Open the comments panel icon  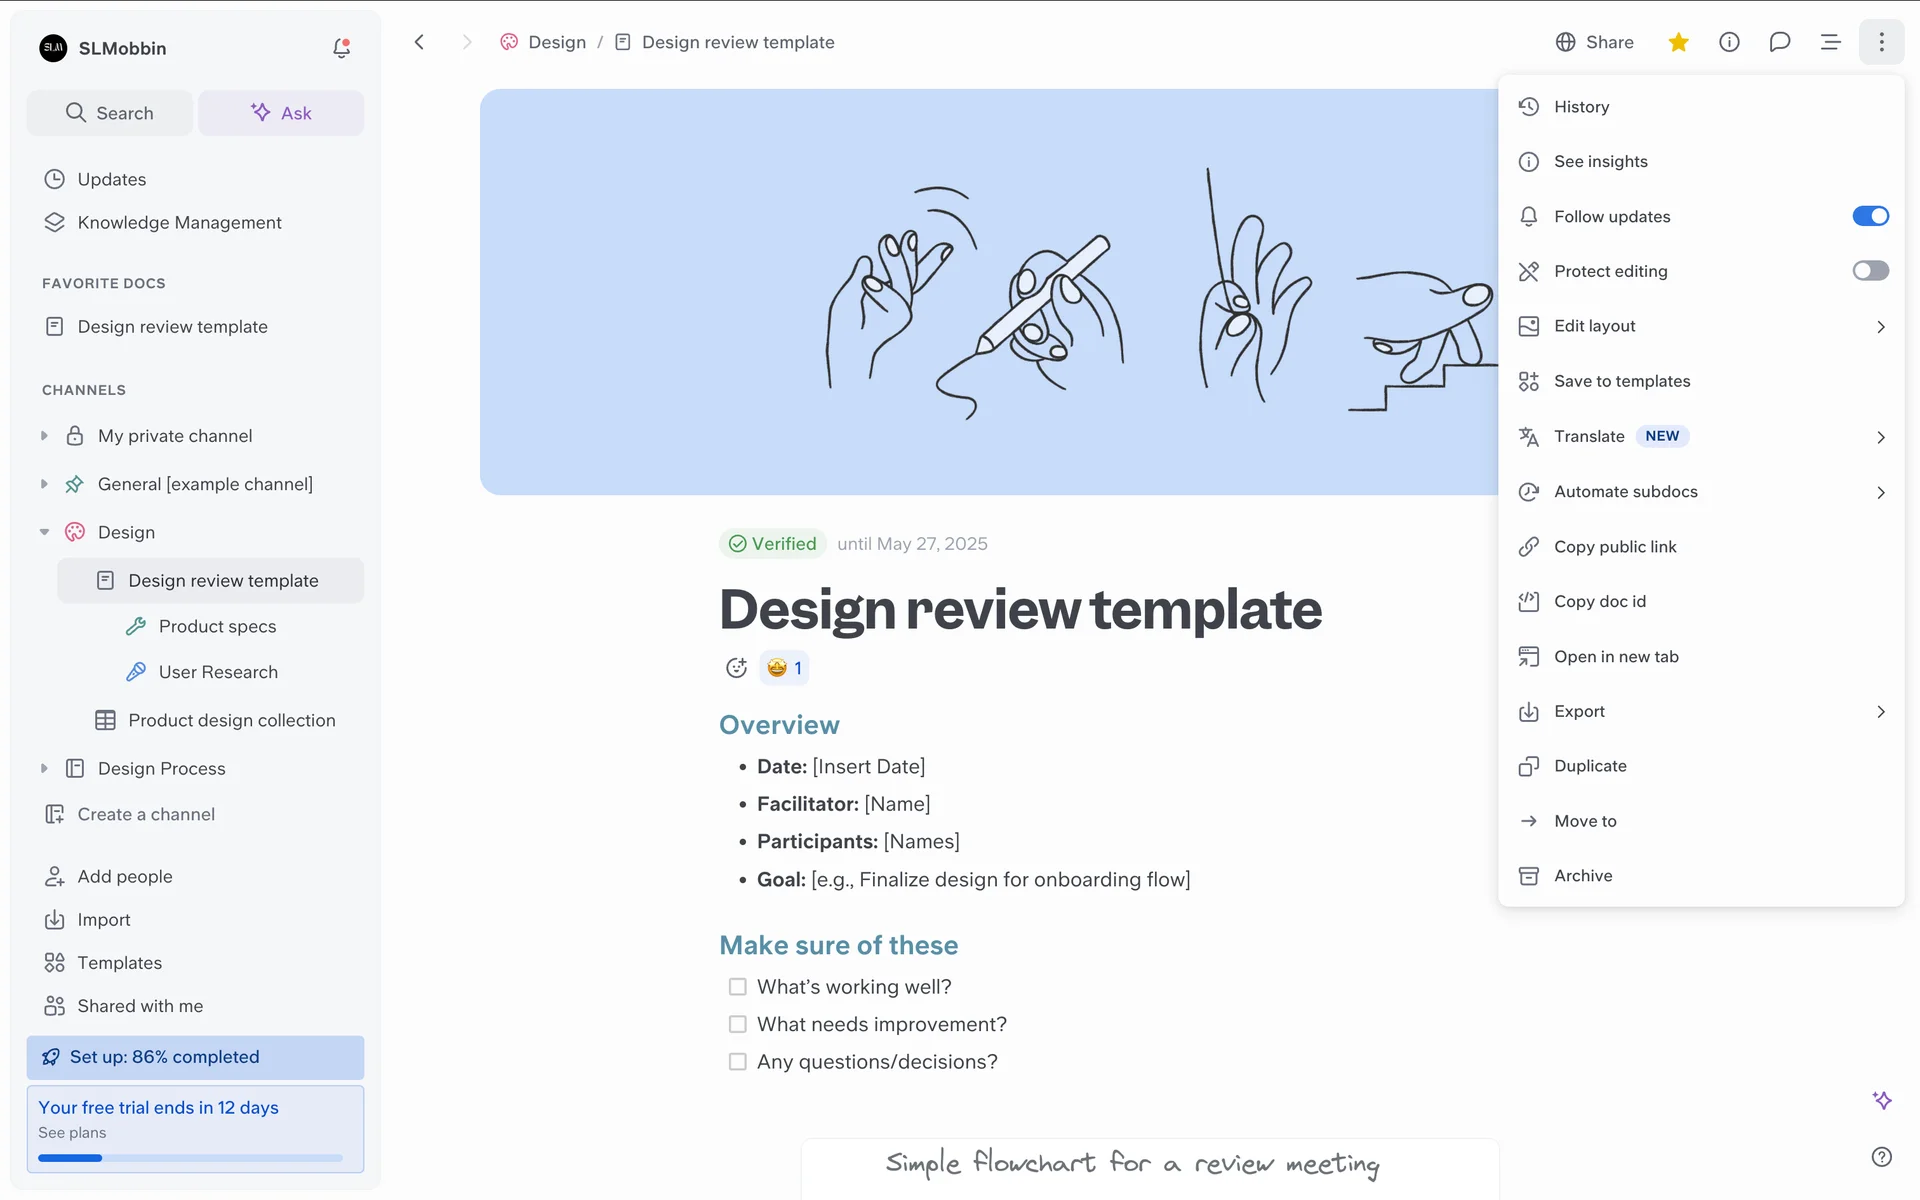(1779, 42)
